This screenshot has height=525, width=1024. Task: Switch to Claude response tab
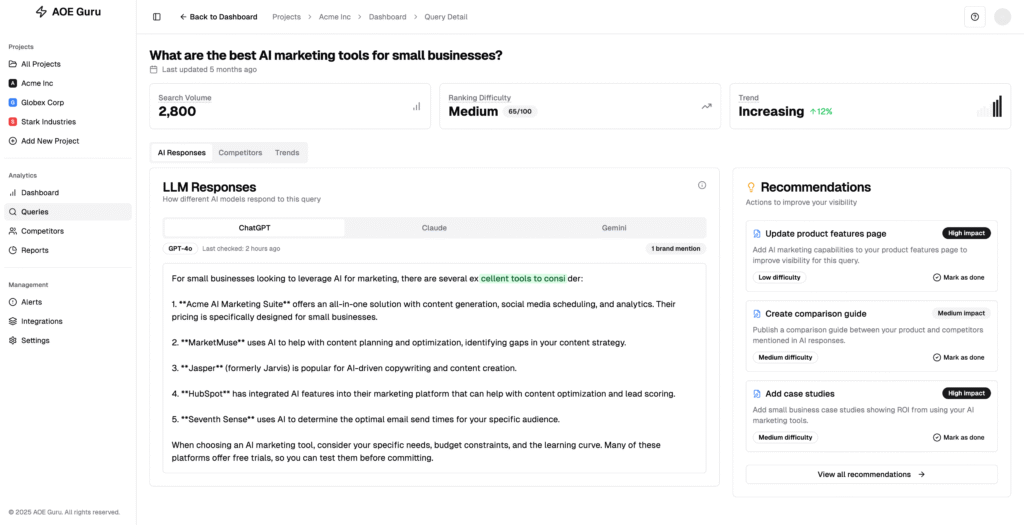pyautogui.click(x=434, y=228)
